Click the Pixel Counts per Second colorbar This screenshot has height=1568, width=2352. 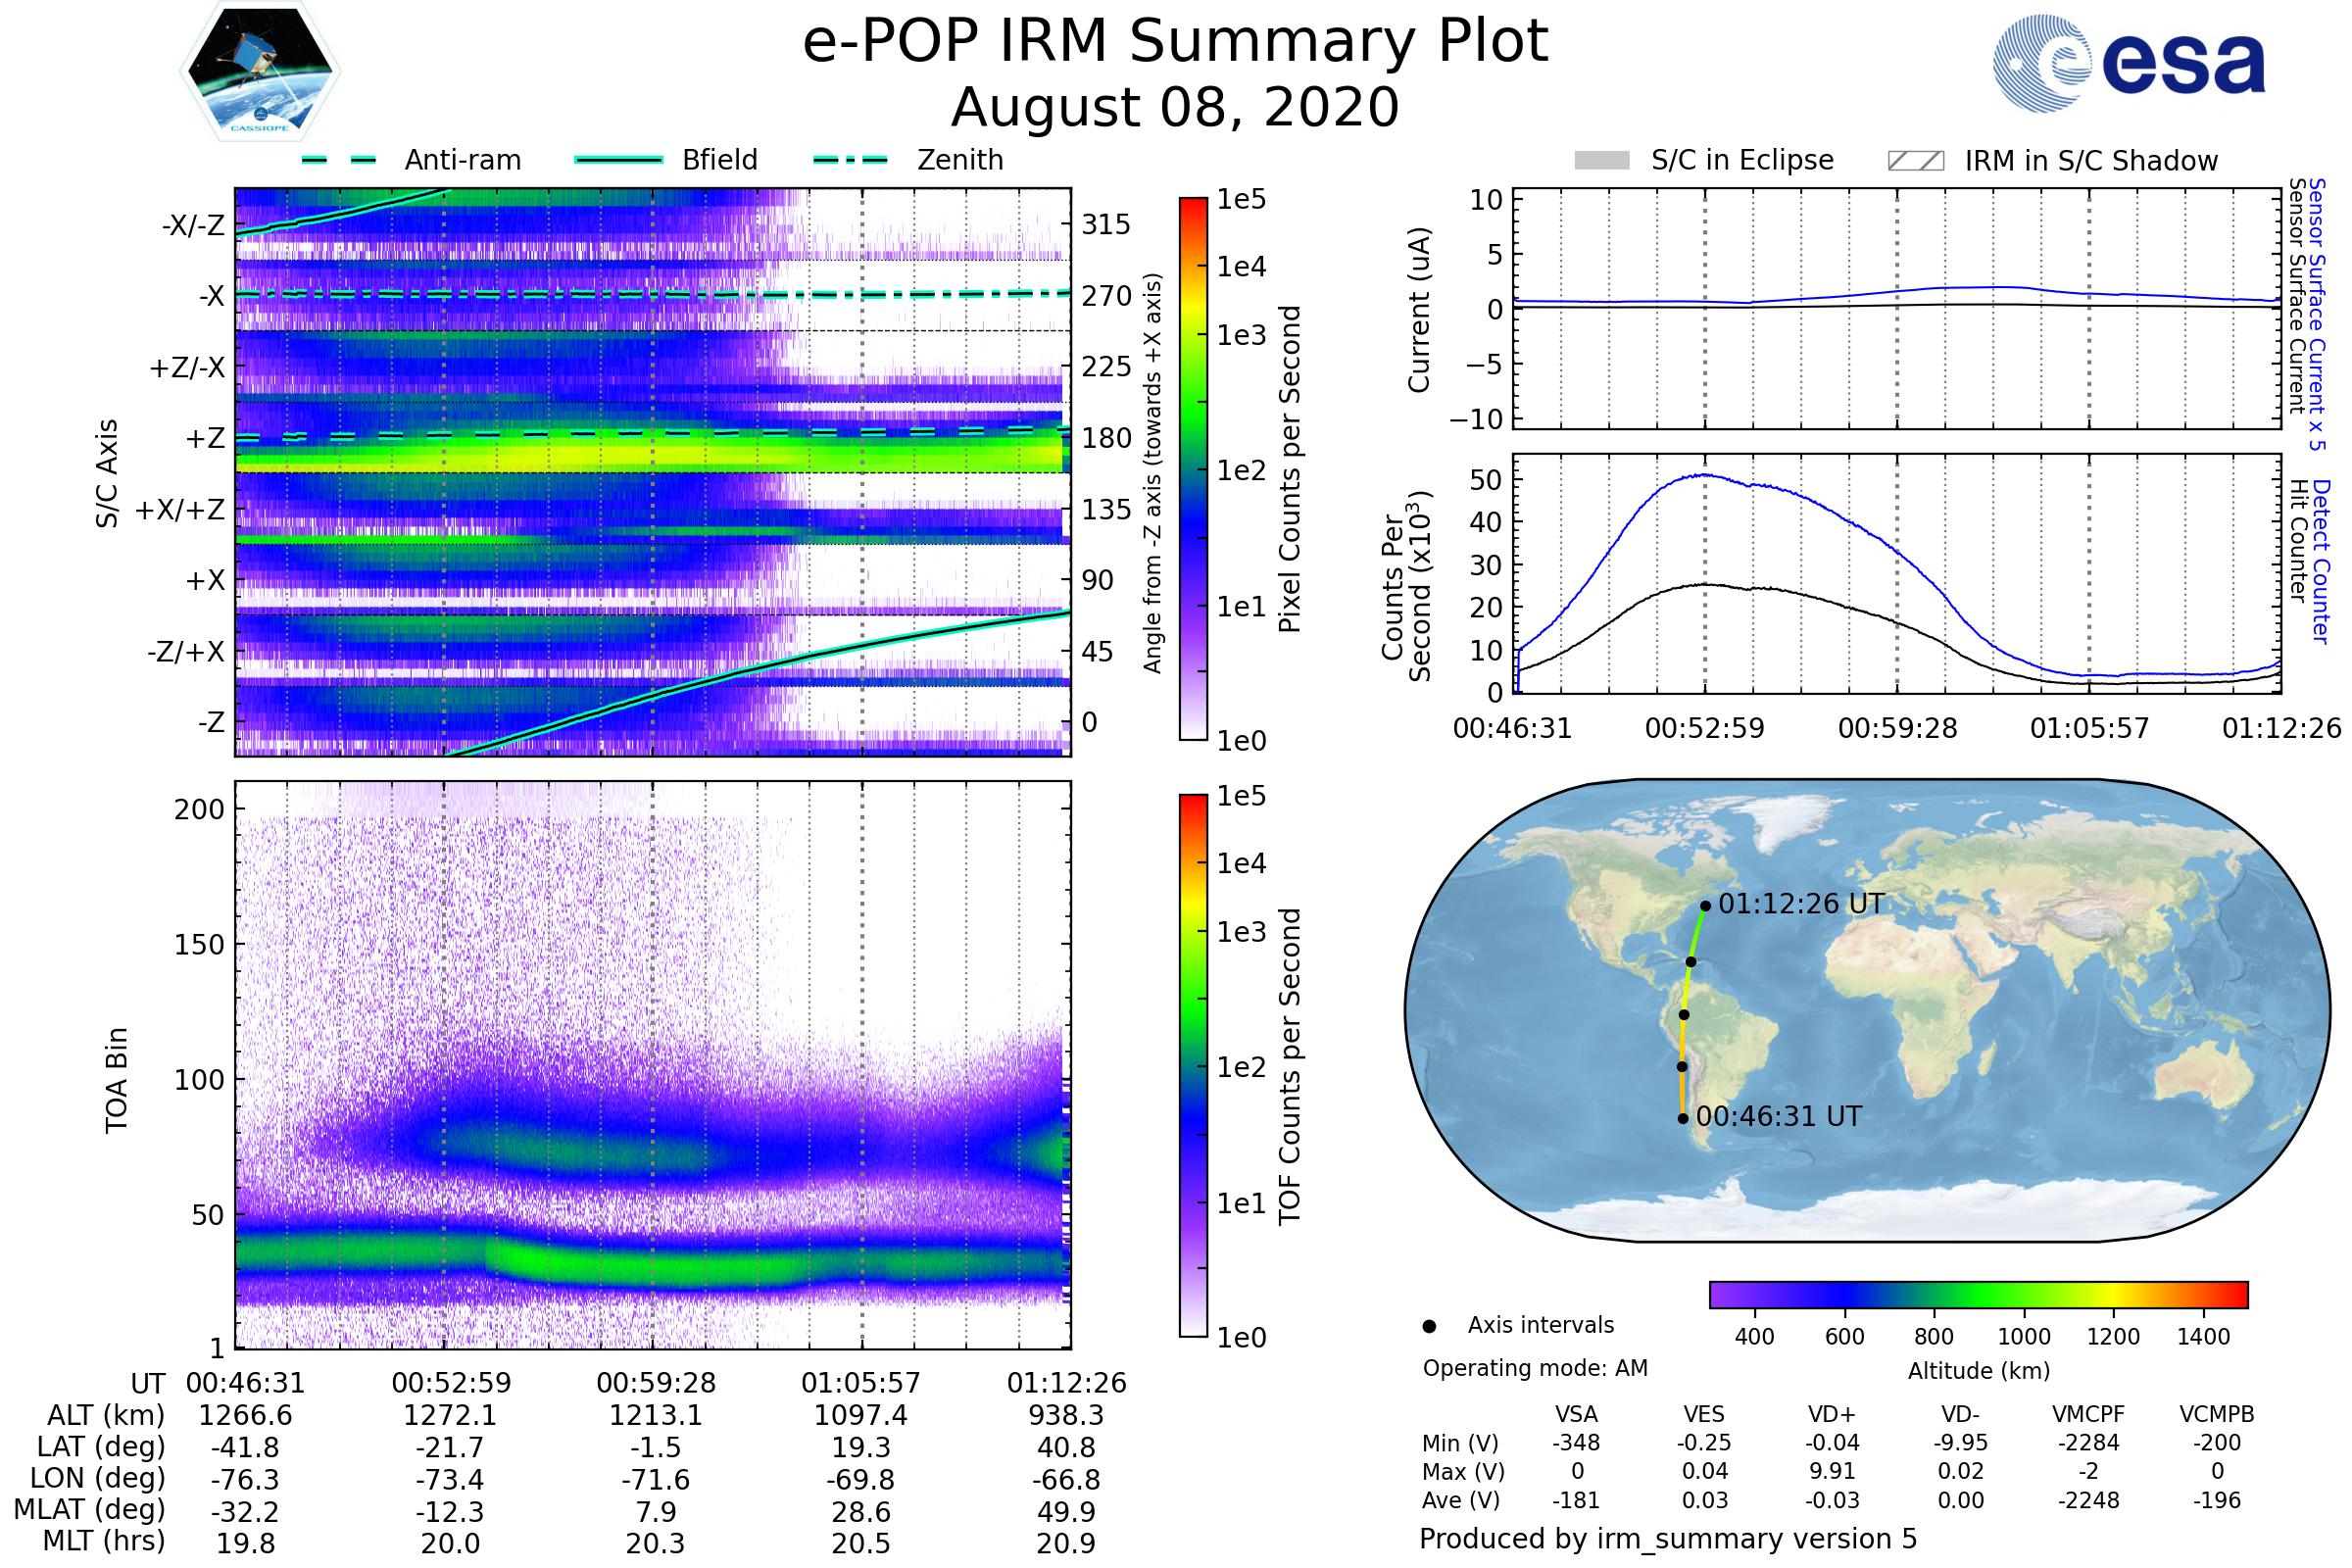pyautogui.click(x=1193, y=468)
